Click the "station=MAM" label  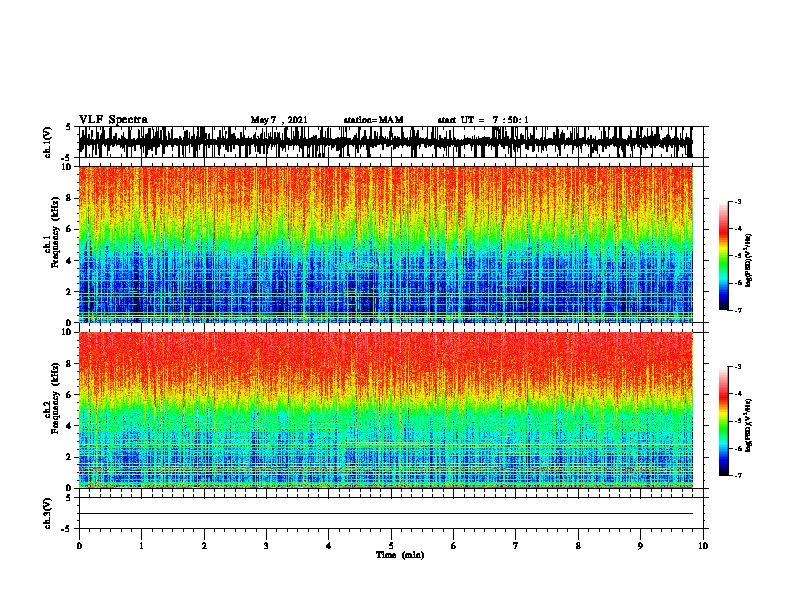[373, 120]
